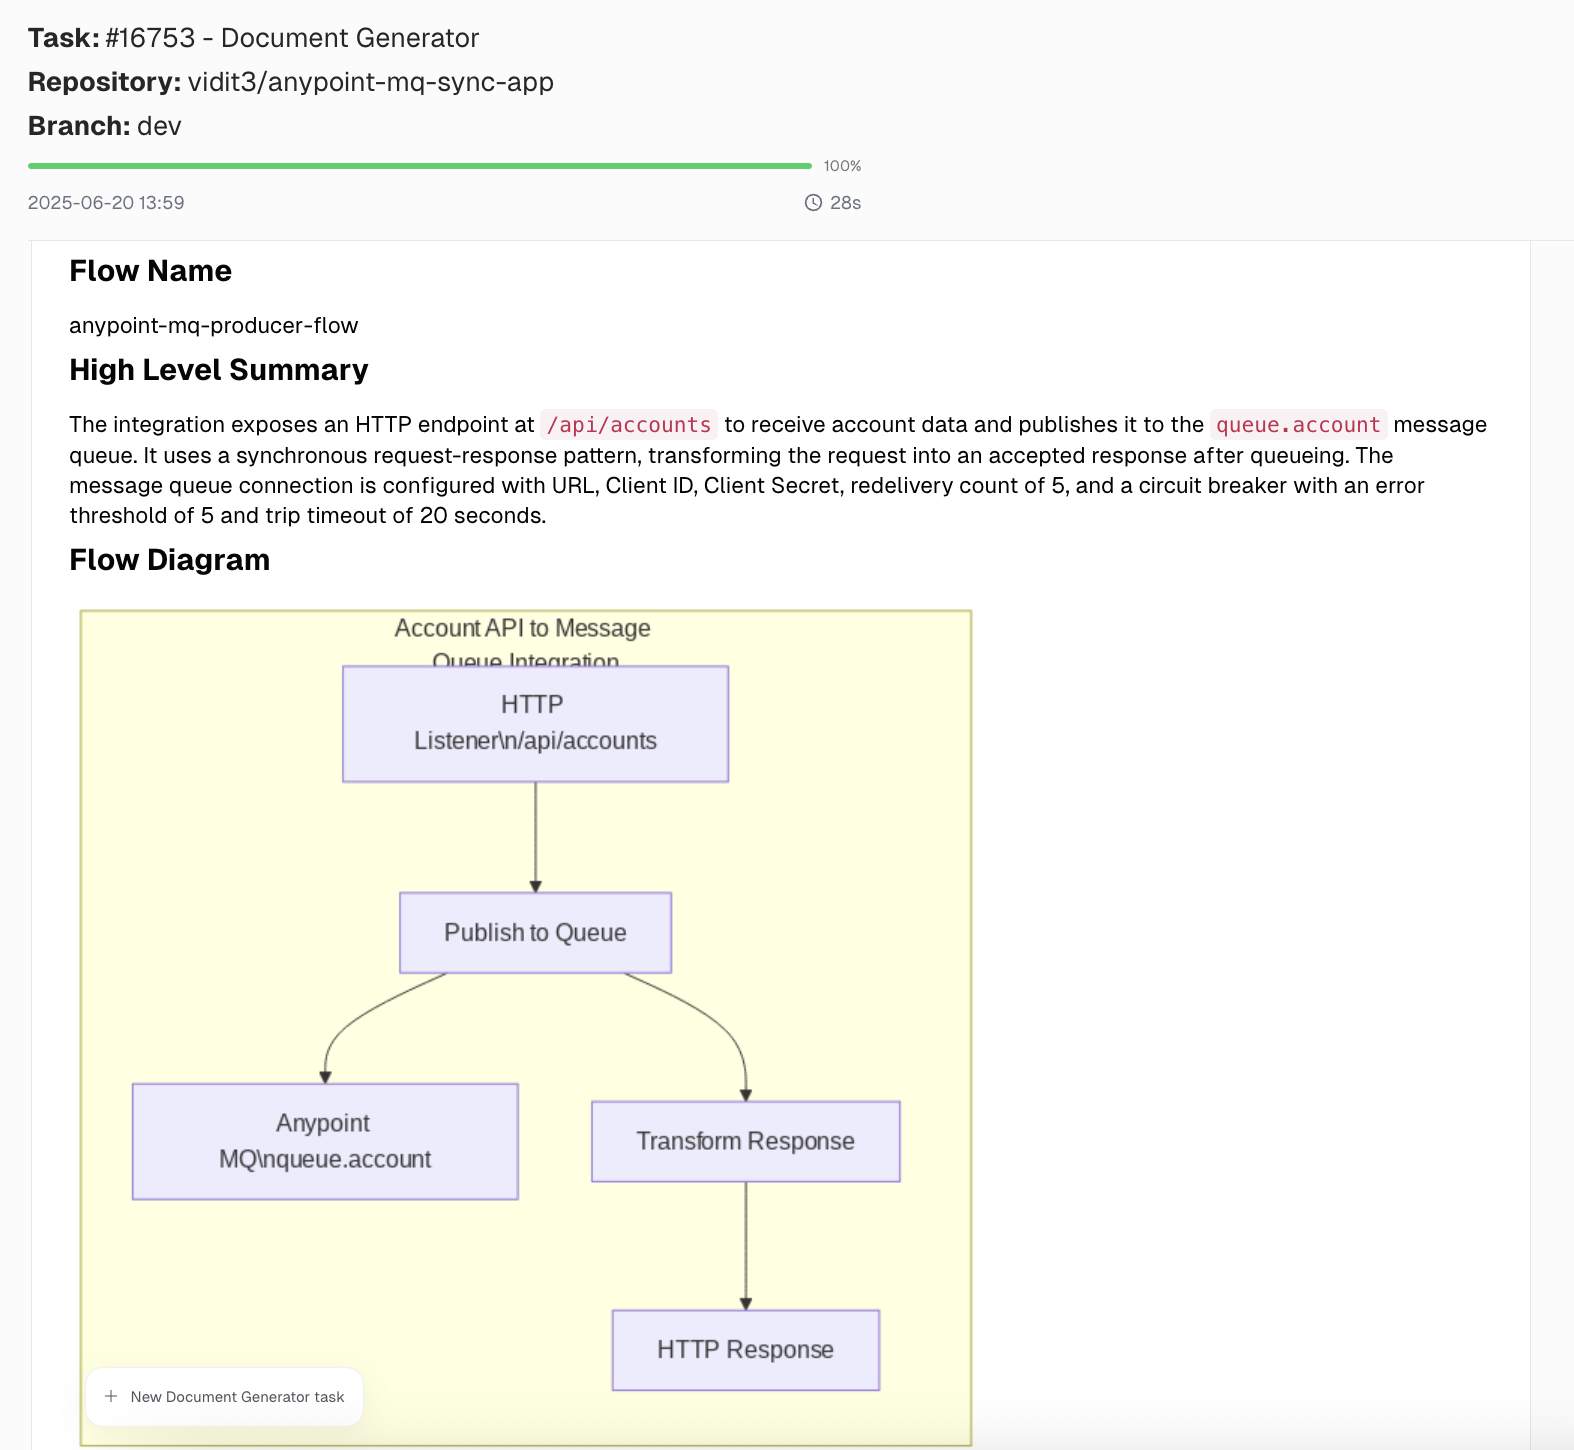Select the /api/accounts inline code text
Viewport: 1574px width, 1450px height.
coord(629,425)
